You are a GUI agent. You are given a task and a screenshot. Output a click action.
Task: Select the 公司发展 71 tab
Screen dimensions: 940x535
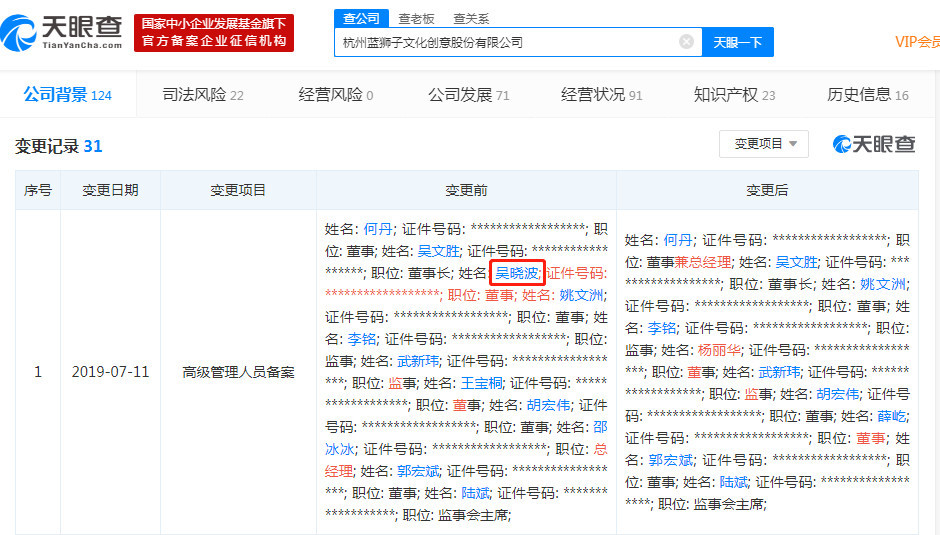tap(469, 95)
